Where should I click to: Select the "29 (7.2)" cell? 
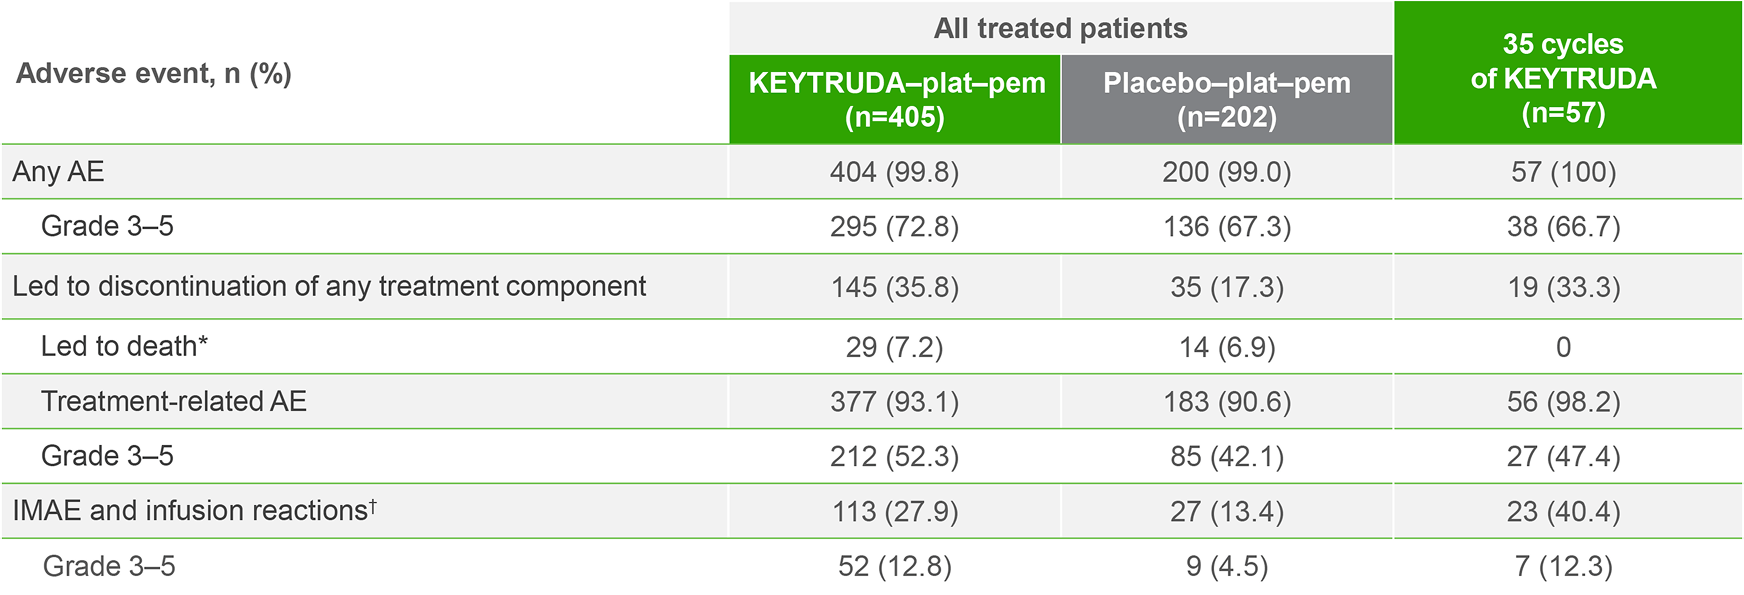coord(894,347)
